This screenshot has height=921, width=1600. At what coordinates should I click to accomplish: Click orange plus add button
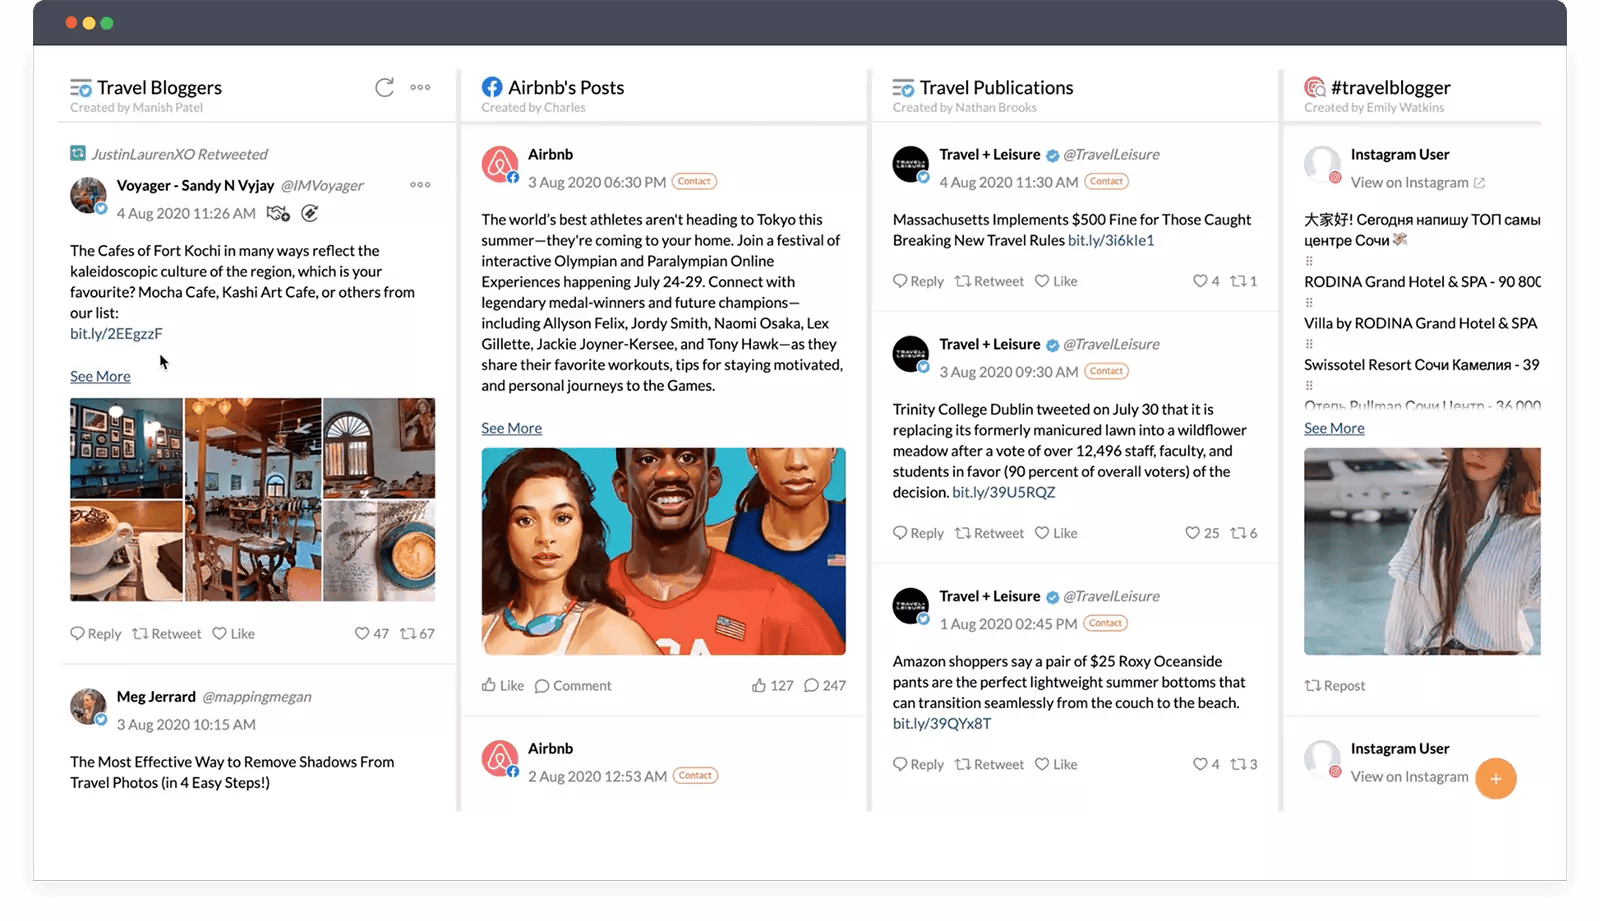tap(1496, 778)
